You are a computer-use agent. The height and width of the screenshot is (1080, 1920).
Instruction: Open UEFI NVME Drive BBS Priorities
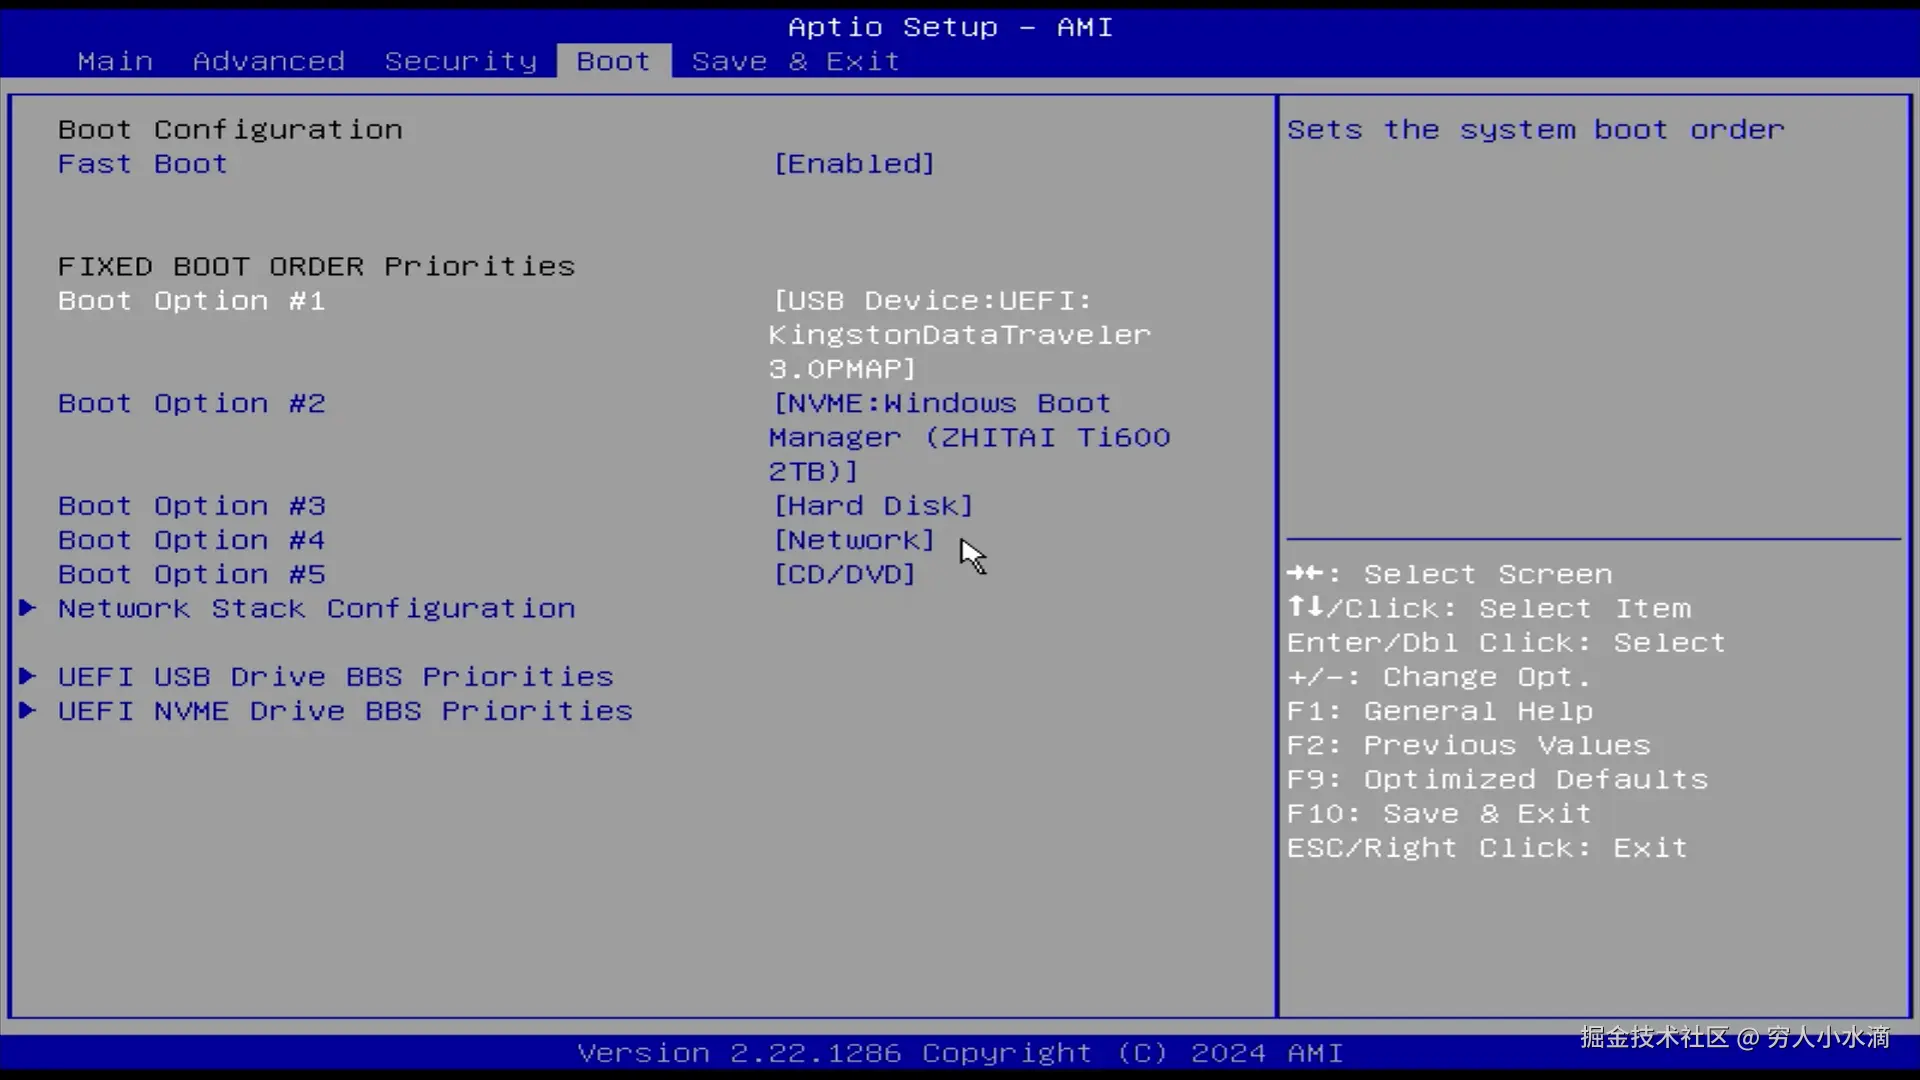(345, 711)
